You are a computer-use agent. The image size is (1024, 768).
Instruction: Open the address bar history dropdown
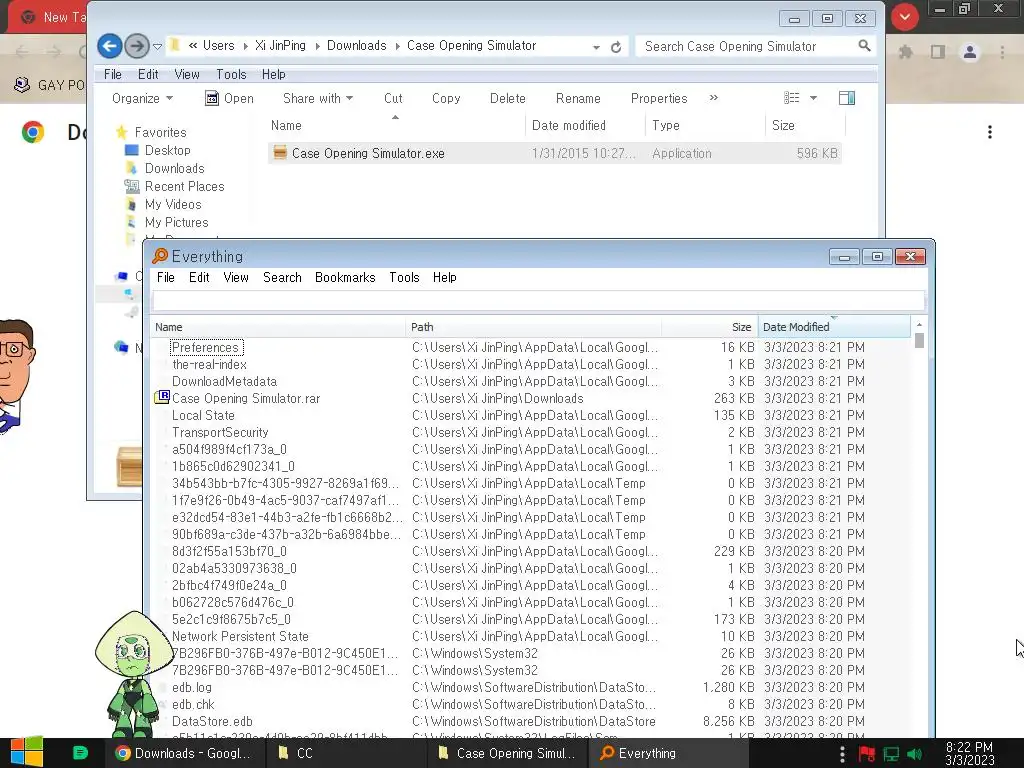596,47
